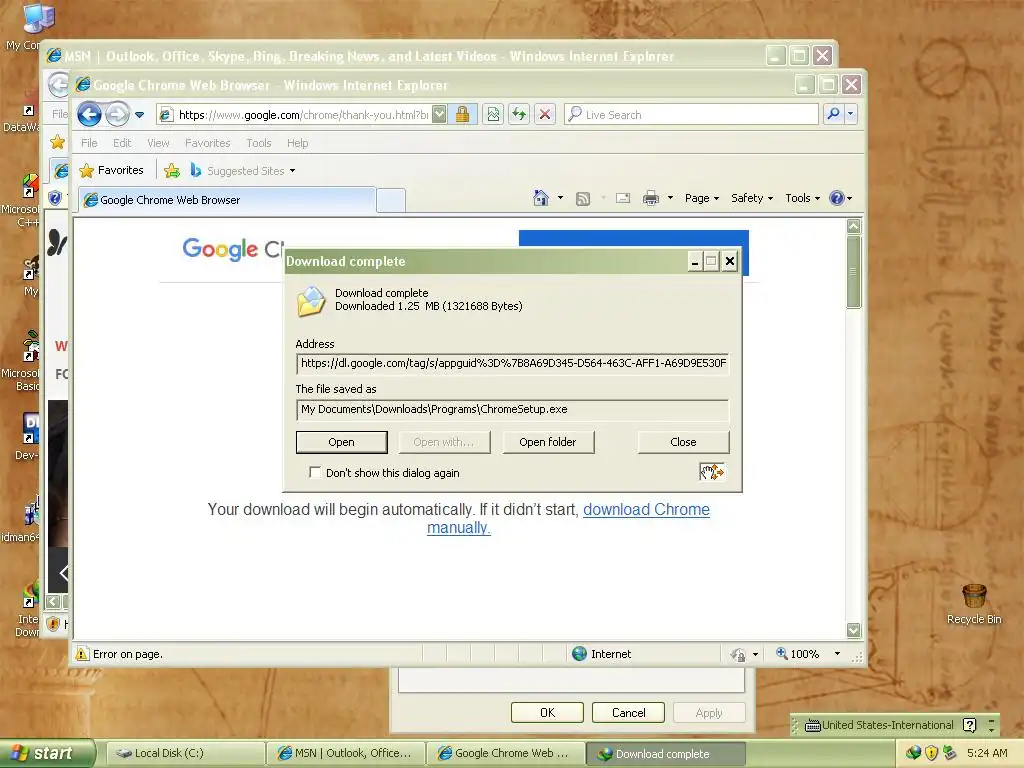Switch to MSN Outlook taskbar button
The width and height of the screenshot is (1024, 768).
coord(346,753)
